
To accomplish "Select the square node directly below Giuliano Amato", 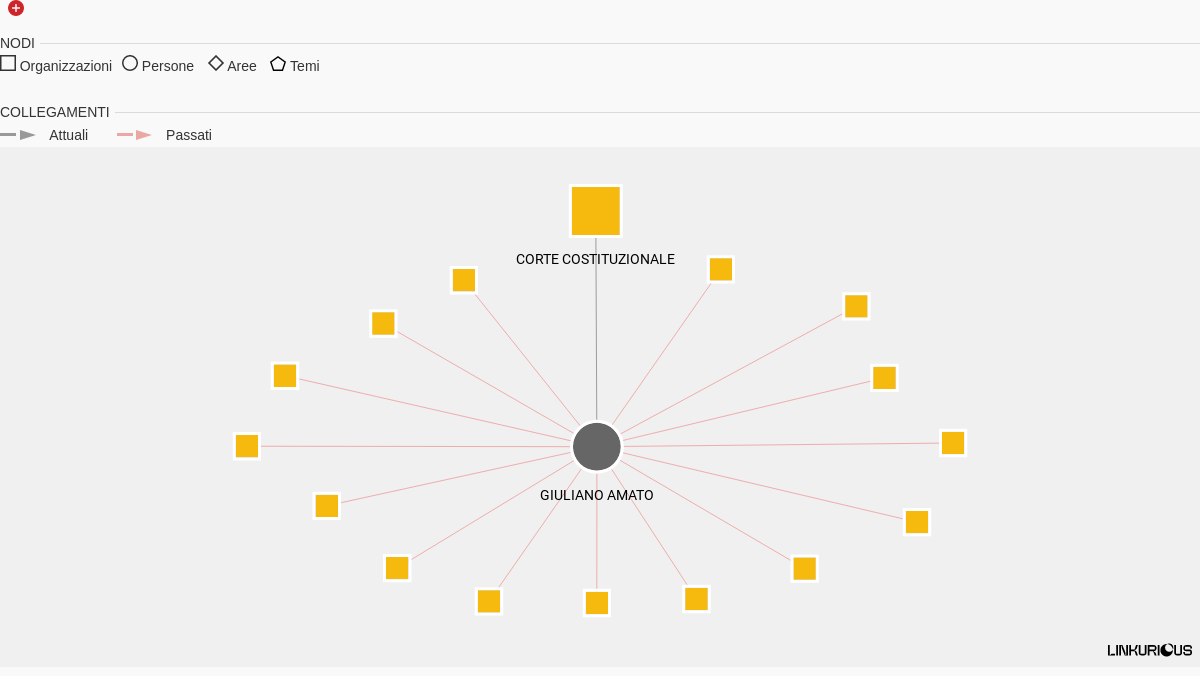I will pos(597,603).
